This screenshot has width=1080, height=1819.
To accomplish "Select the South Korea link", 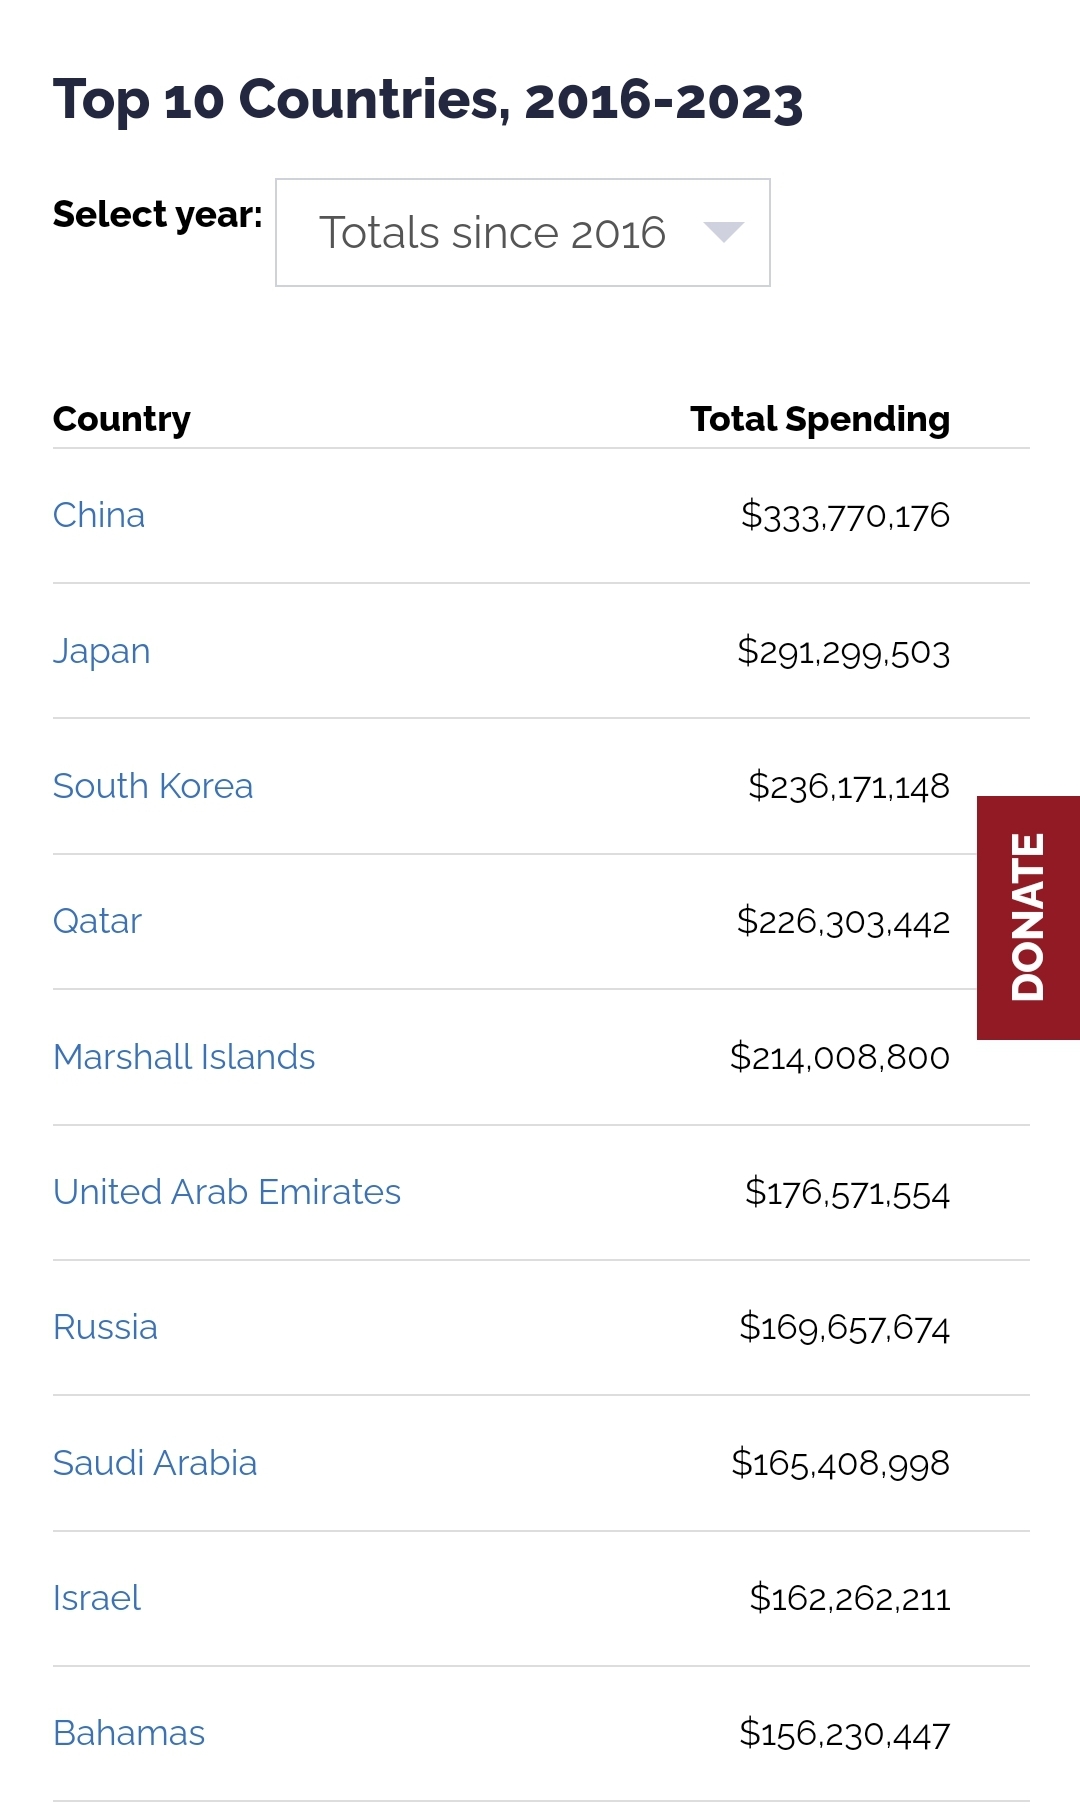I will [153, 786].
